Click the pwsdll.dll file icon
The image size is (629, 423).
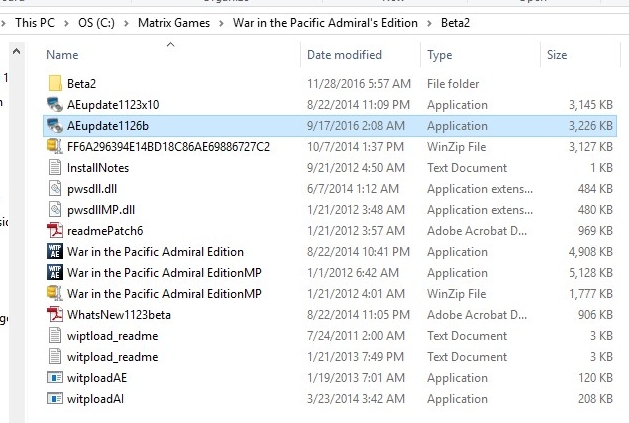click(55, 189)
